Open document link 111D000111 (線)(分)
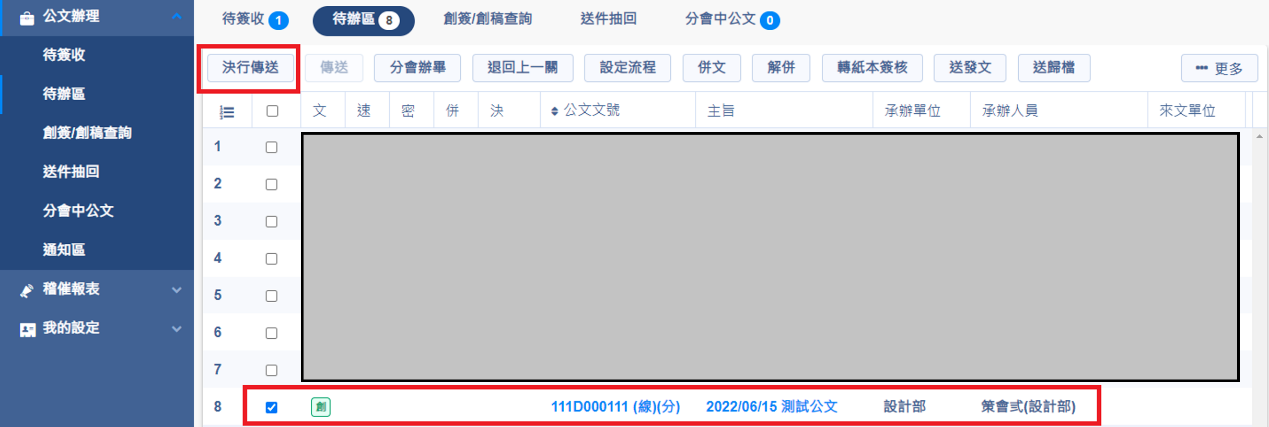Image resolution: width=1269 pixels, height=427 pixels. tap(615, 407)
